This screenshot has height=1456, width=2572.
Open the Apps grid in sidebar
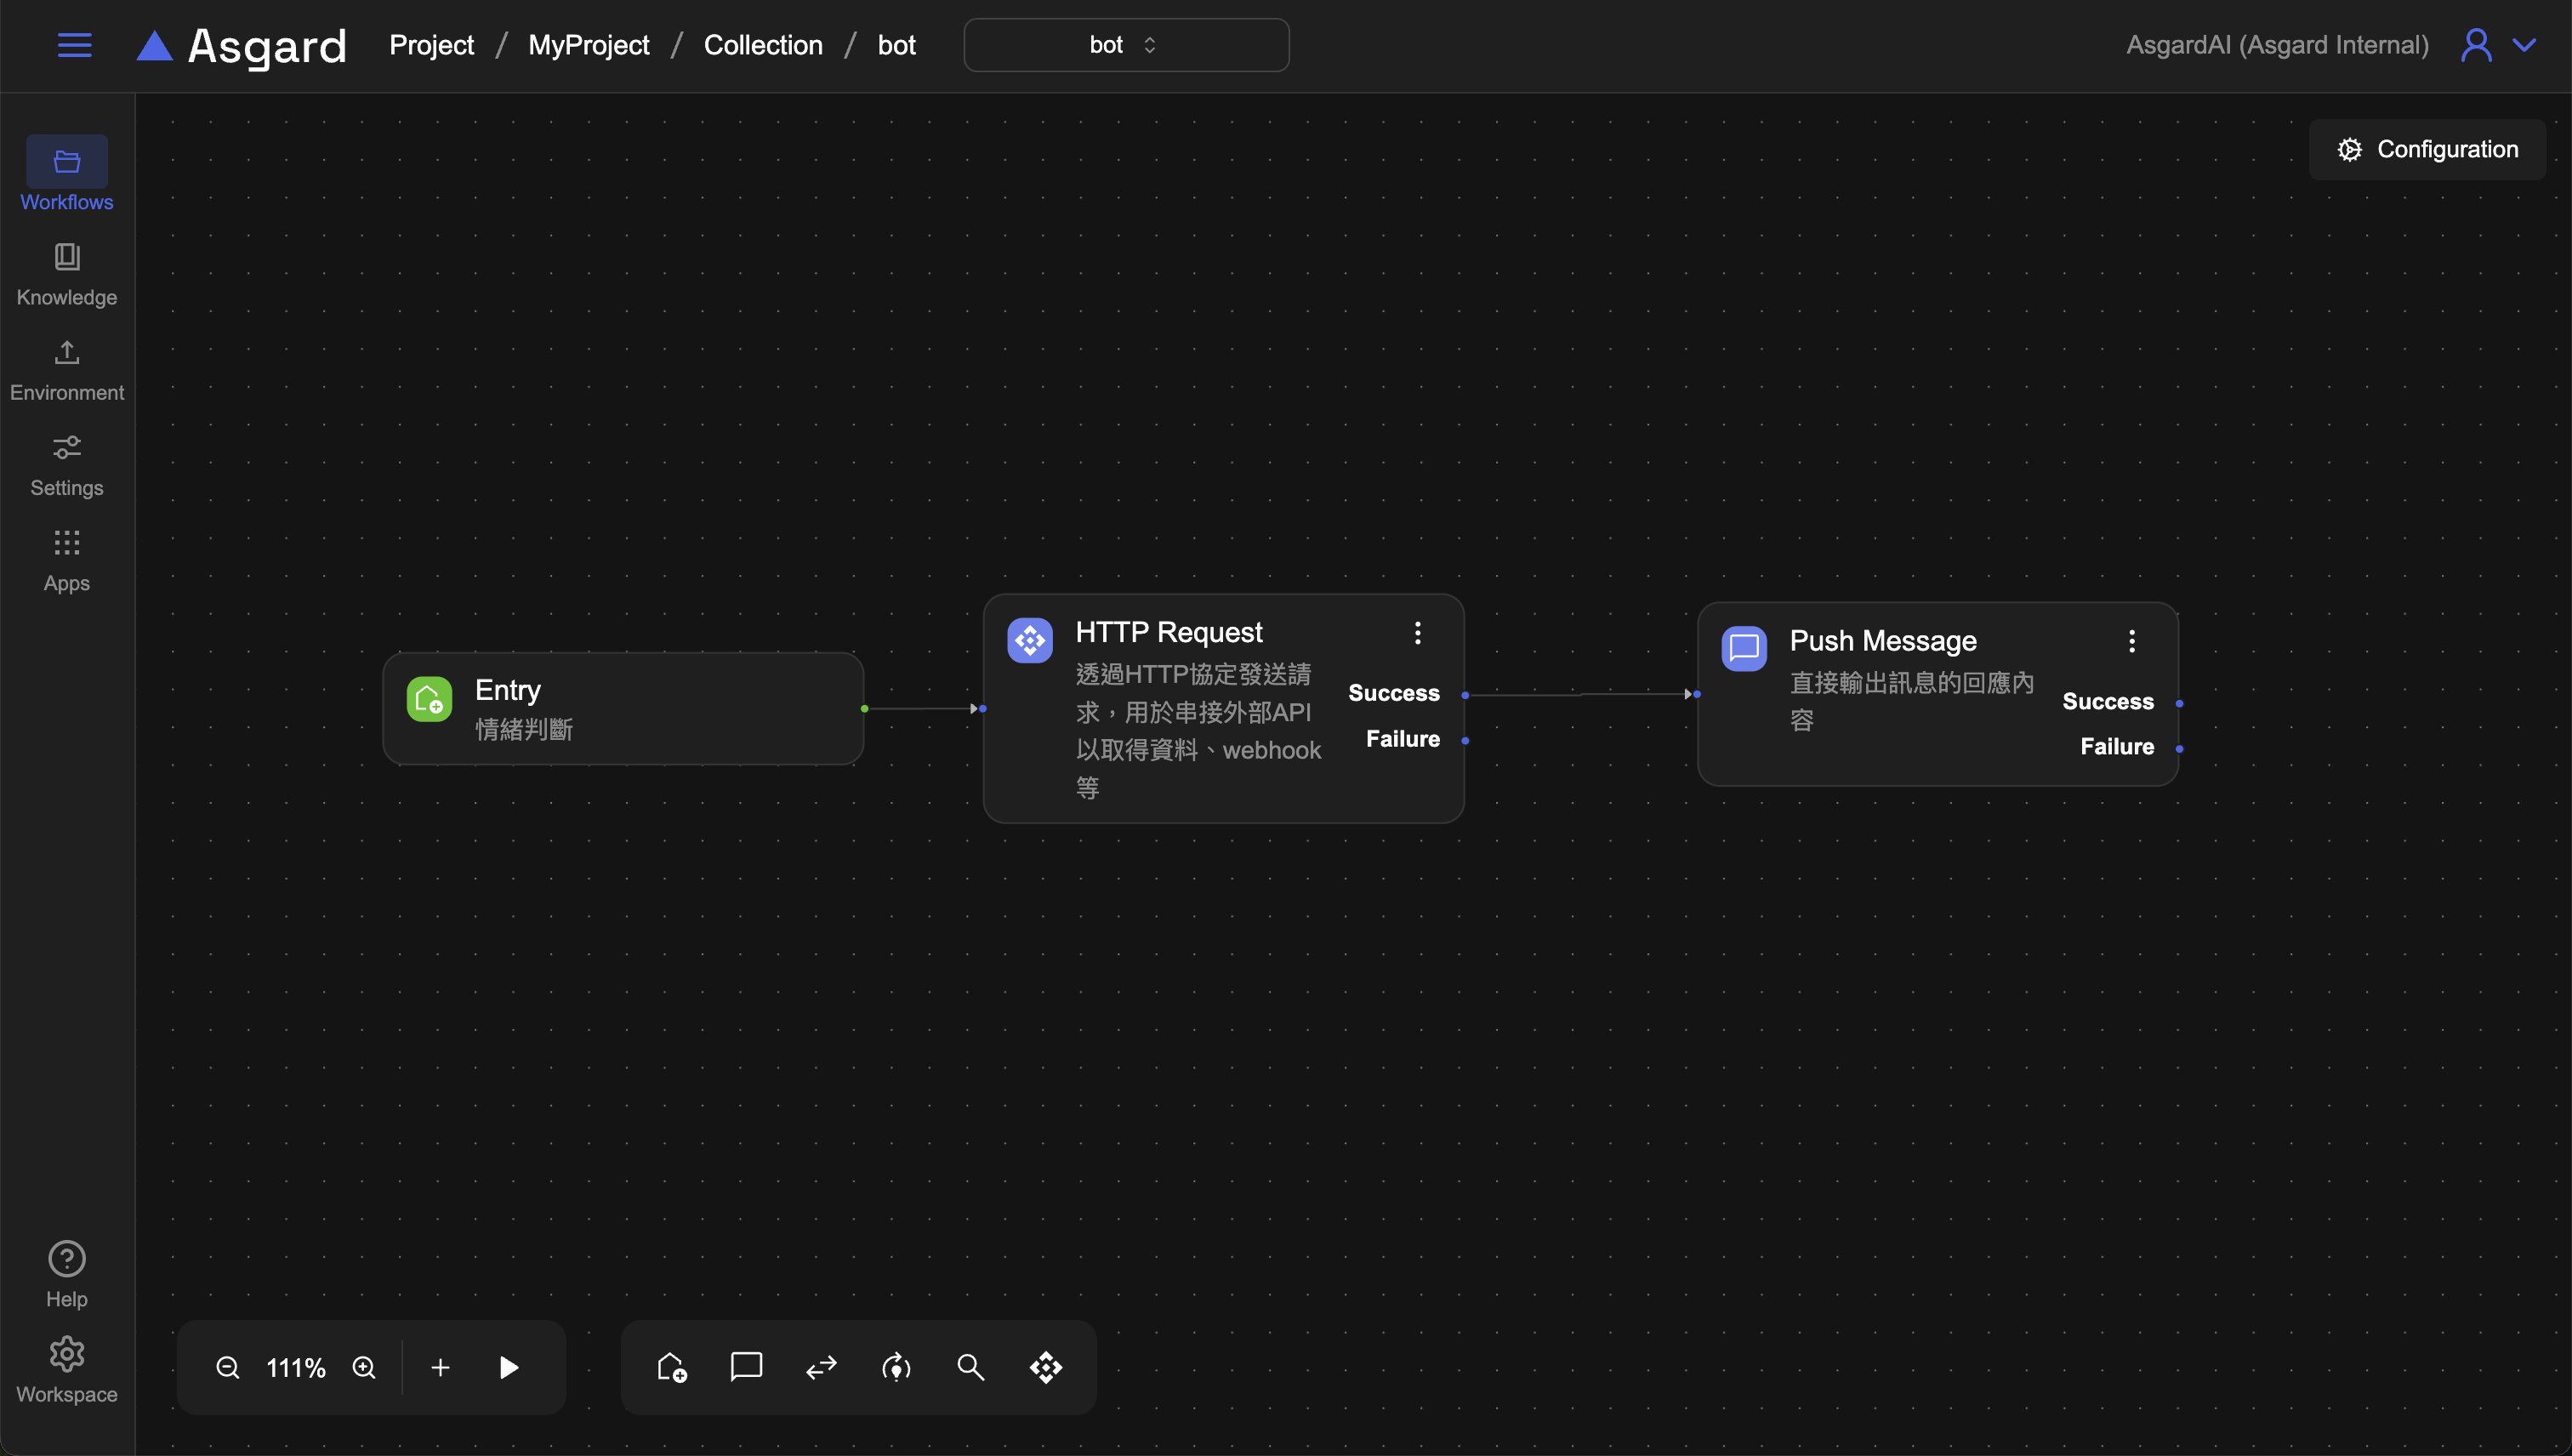click(x=67, y=560)
